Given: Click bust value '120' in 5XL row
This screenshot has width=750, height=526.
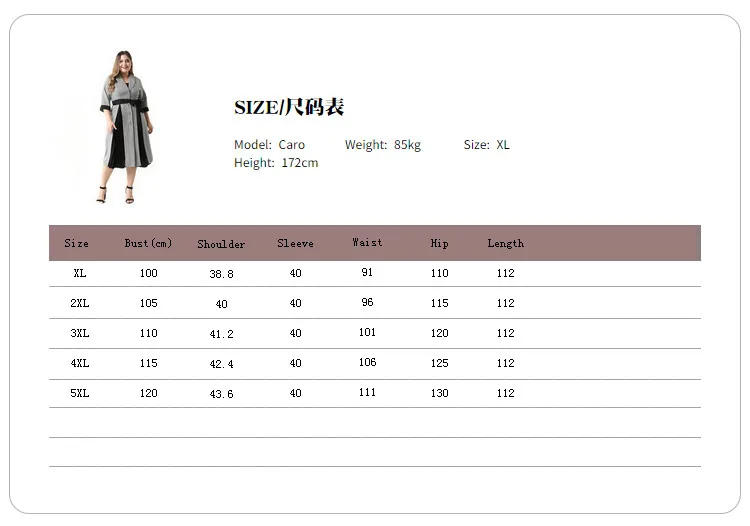Looking at the screenshot, I should 149,394.
